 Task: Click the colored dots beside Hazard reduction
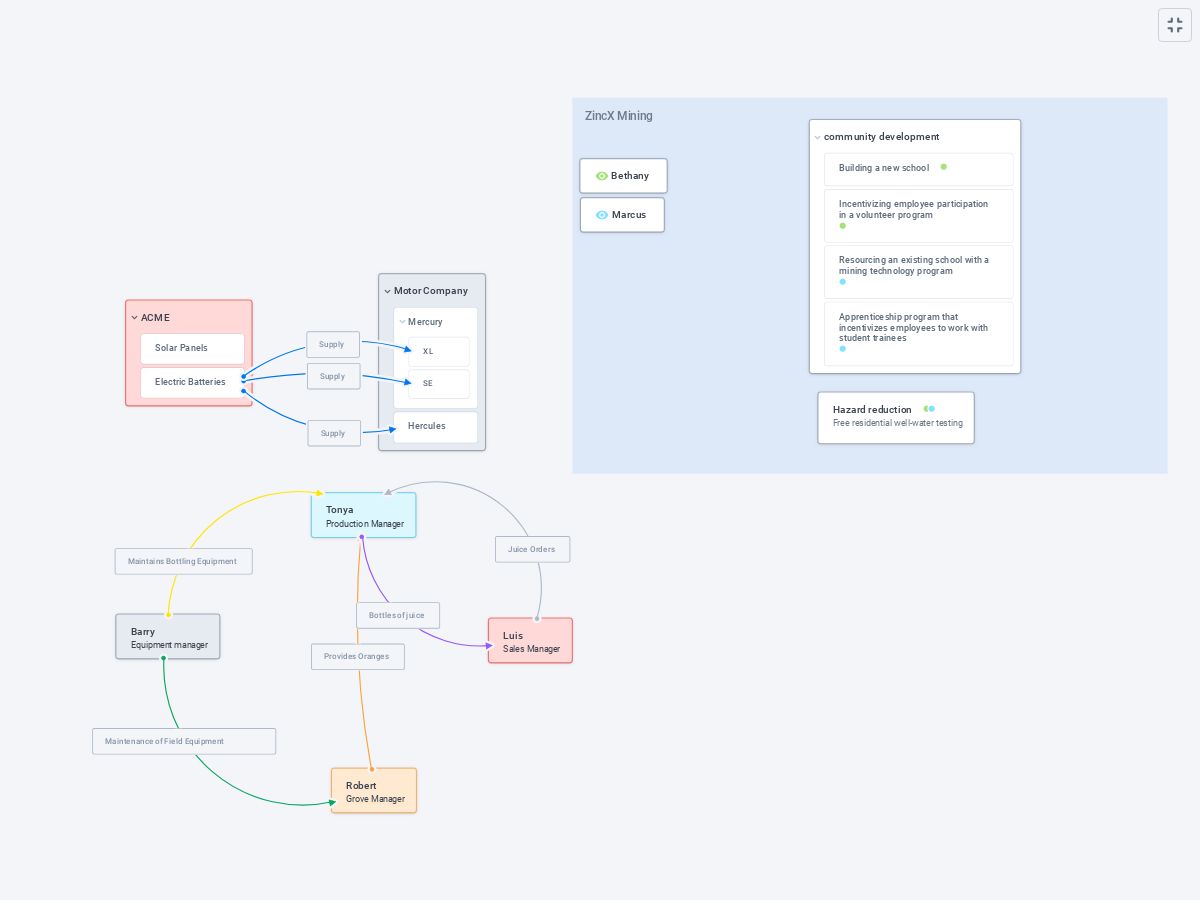pos(929,409)
